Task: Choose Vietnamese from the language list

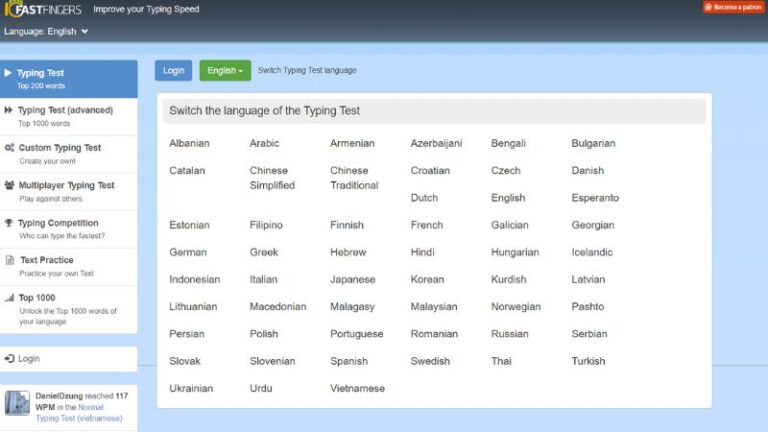Action: click(x=357, y=388)
